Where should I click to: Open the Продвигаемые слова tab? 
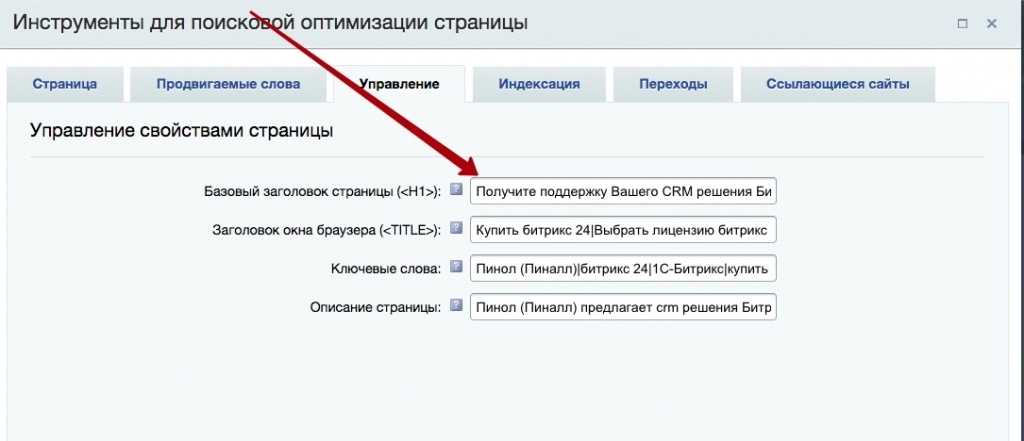228,84
